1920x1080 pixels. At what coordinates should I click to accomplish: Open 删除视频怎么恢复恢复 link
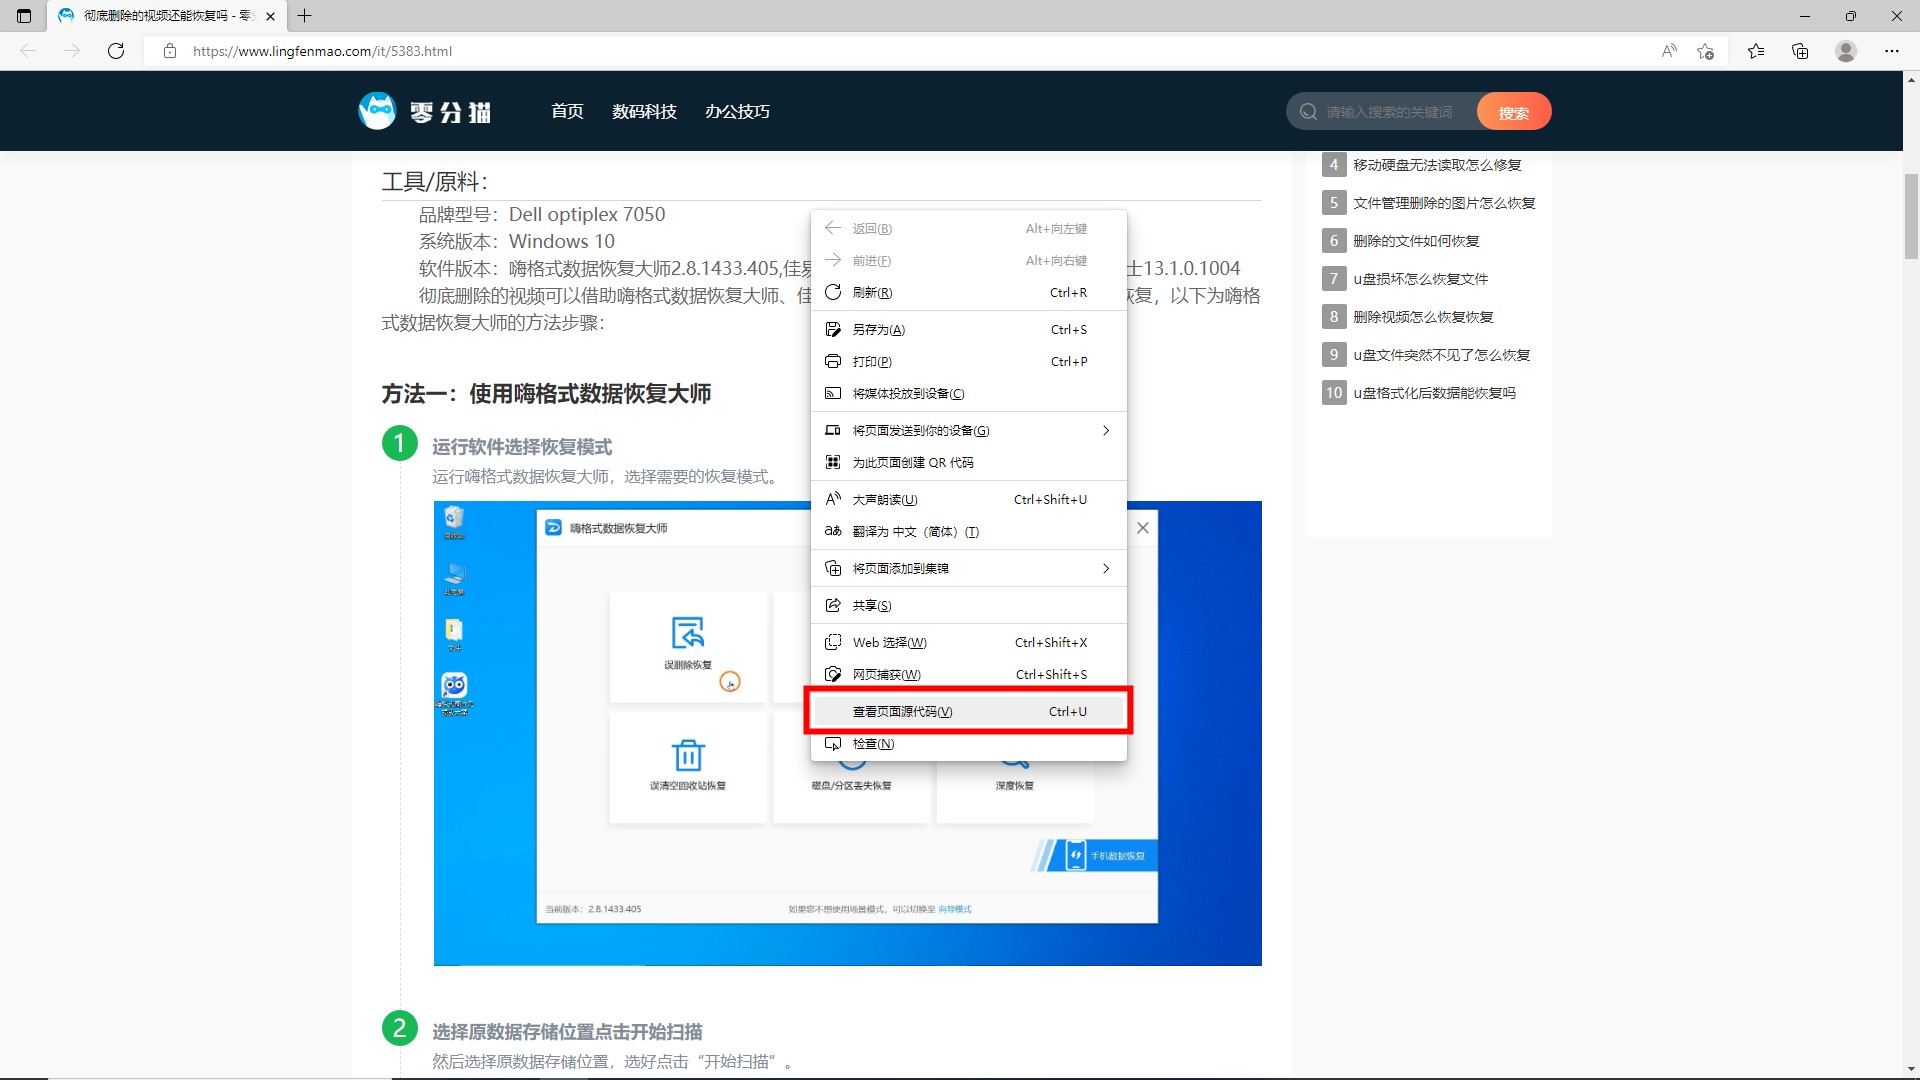(1423, 317)
